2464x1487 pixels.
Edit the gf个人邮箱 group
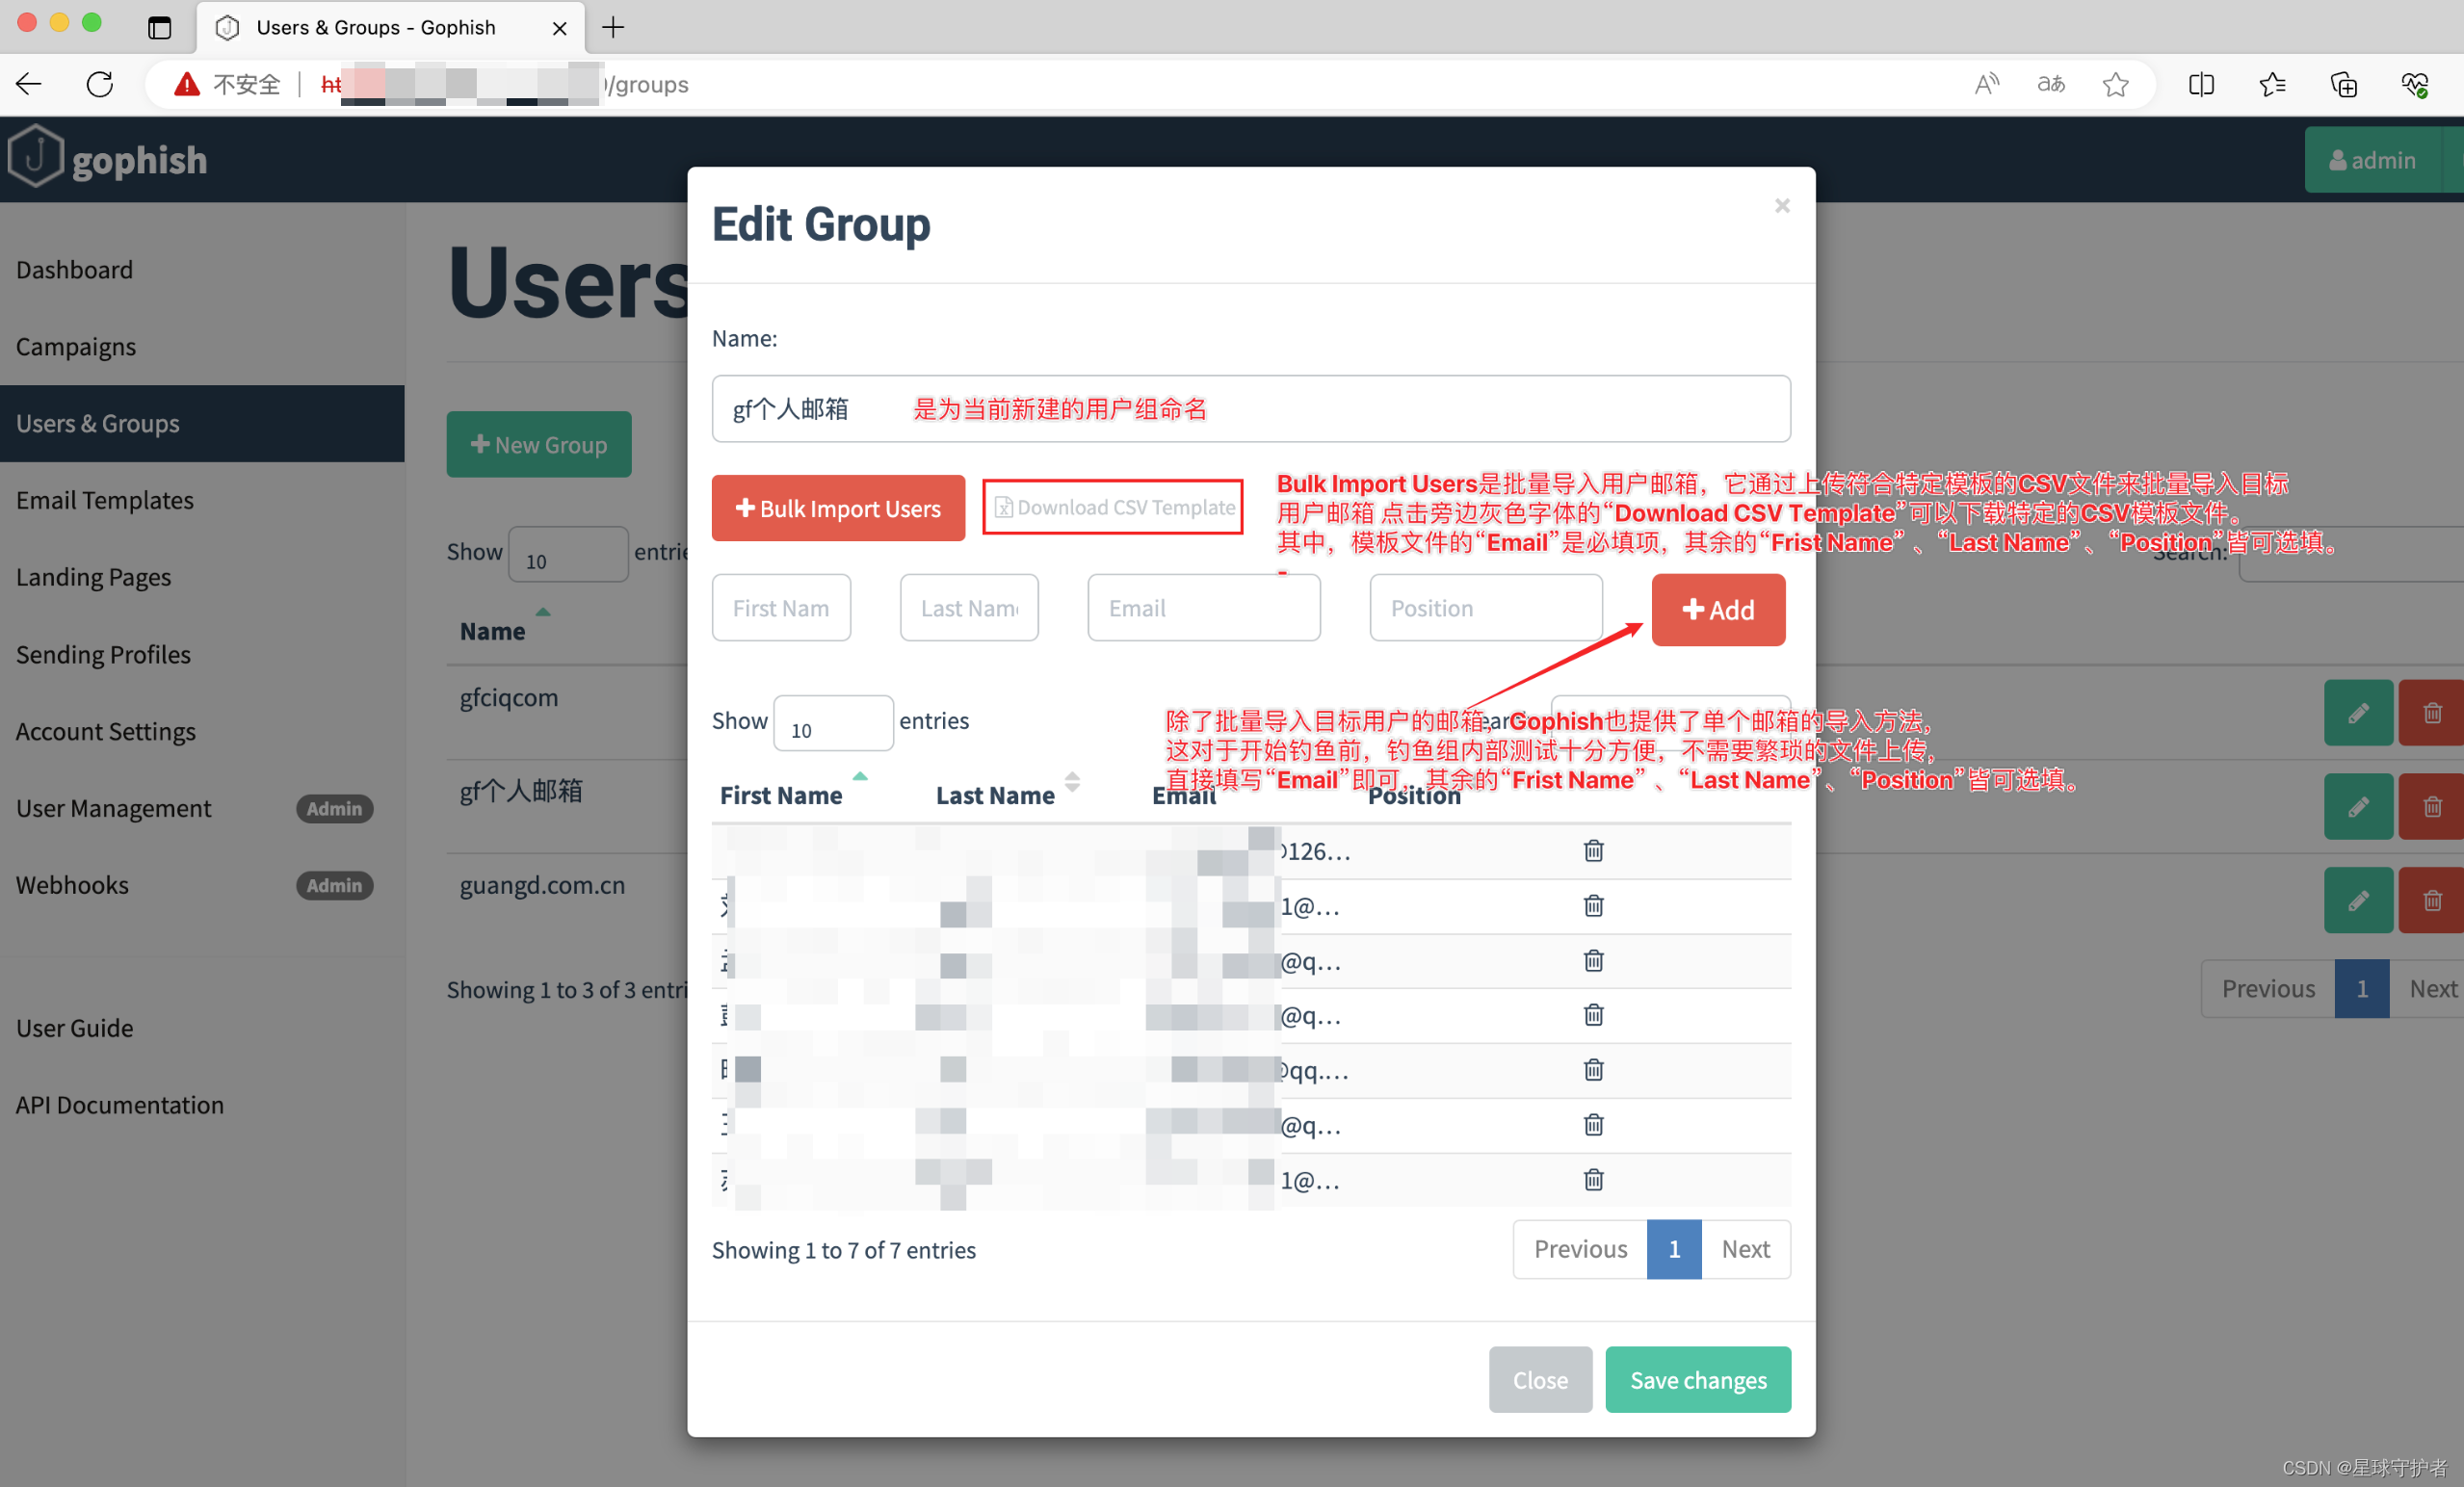(2358, 806)
